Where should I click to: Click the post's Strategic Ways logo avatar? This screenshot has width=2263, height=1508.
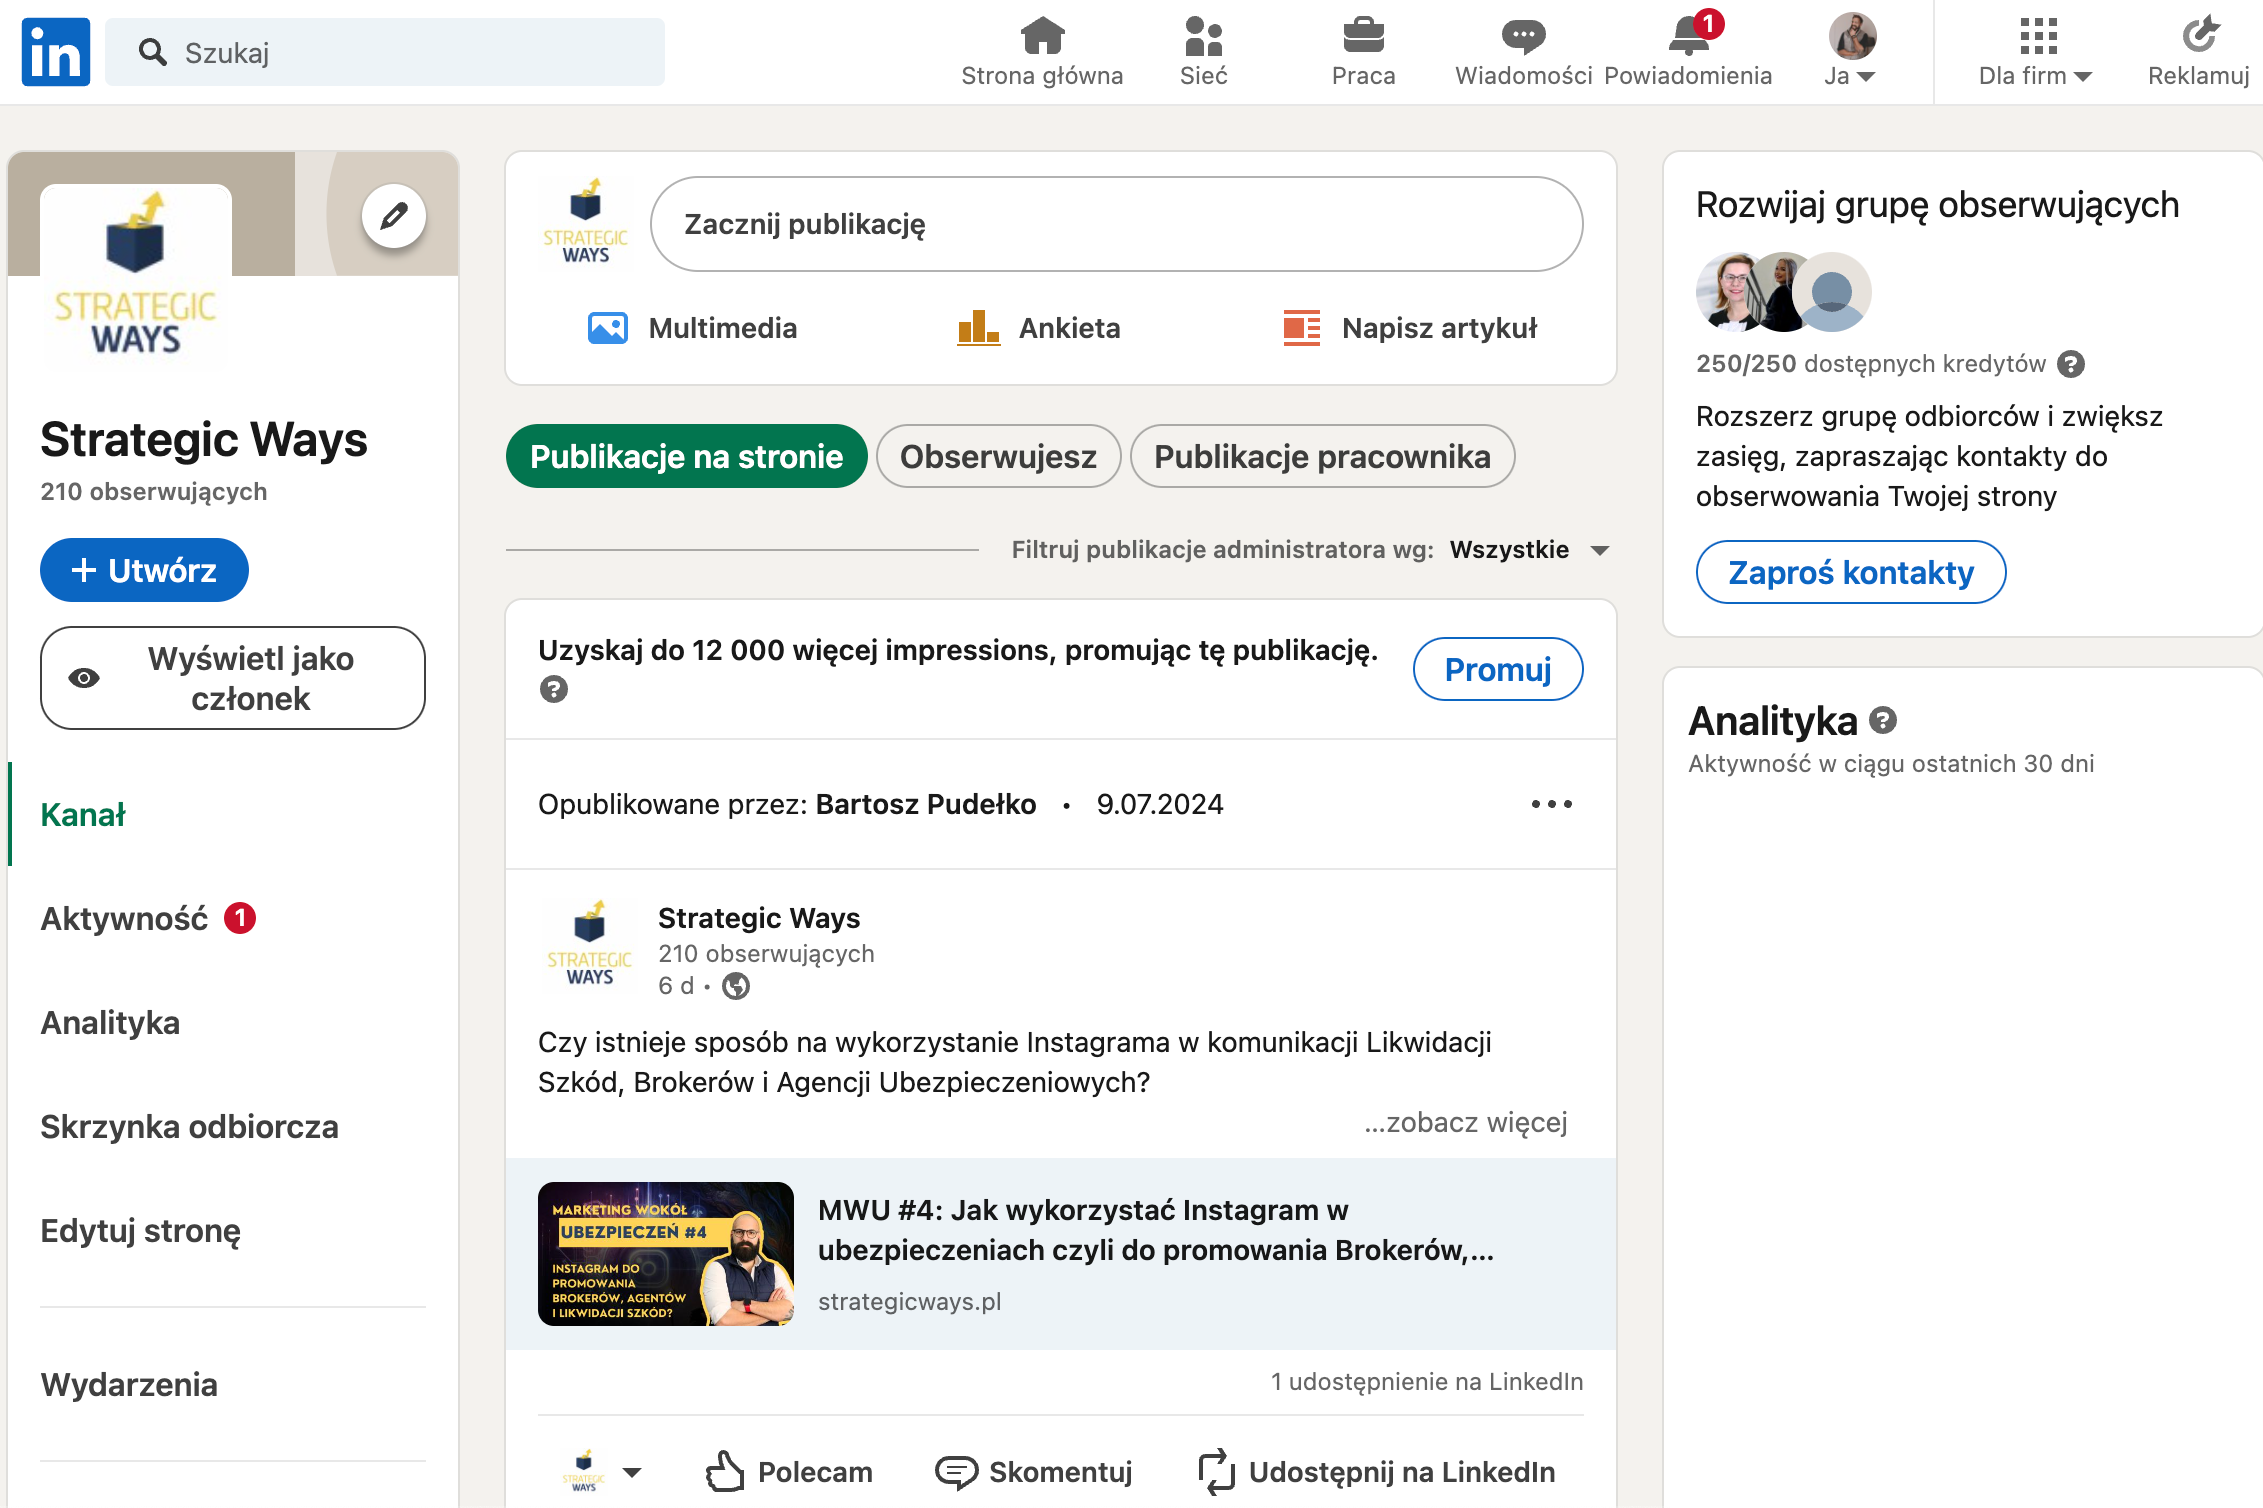[589, 943]
